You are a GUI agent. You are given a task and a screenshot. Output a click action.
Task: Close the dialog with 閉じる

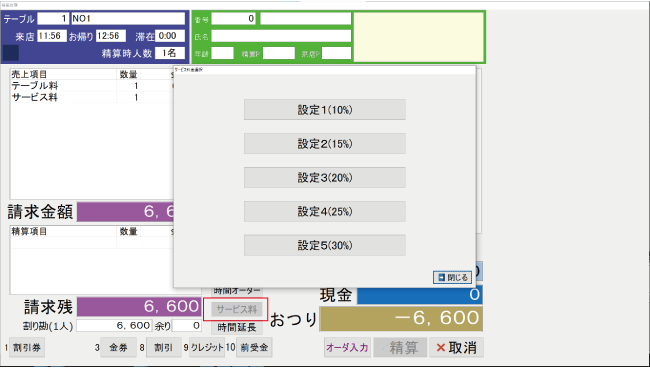(452, 278)
